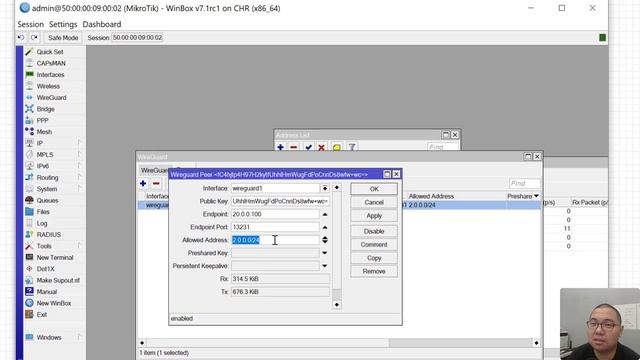This screenshot has height=360, width=640.
Task: Open Dashboard menu
Action: click(102, 24)
